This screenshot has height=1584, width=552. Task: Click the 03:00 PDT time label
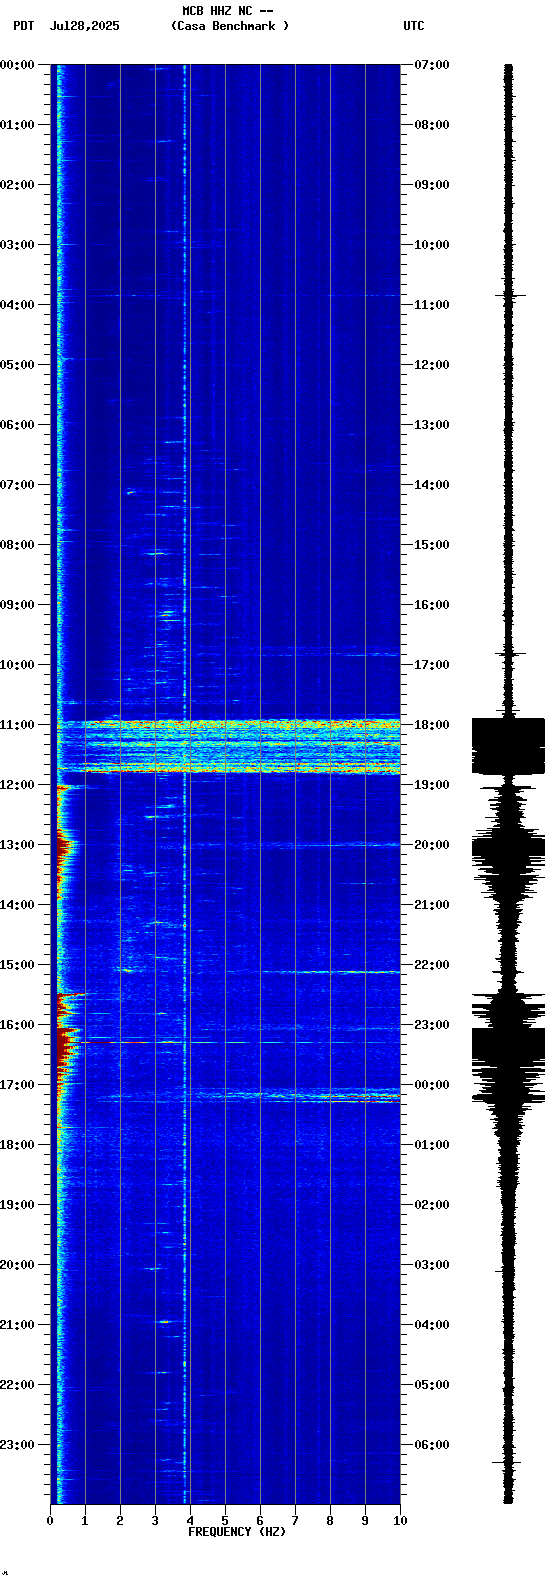coord(17,245)
